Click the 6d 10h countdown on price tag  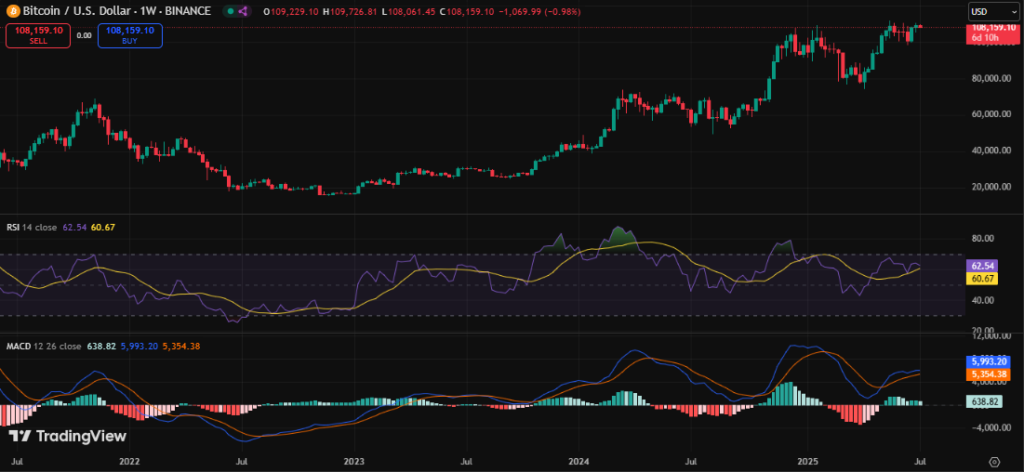coord(983,38)
